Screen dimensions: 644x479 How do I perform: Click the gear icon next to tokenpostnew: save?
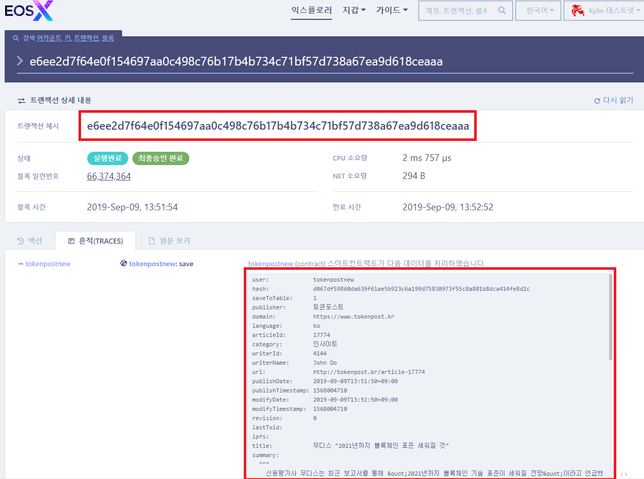pos(123,264)
